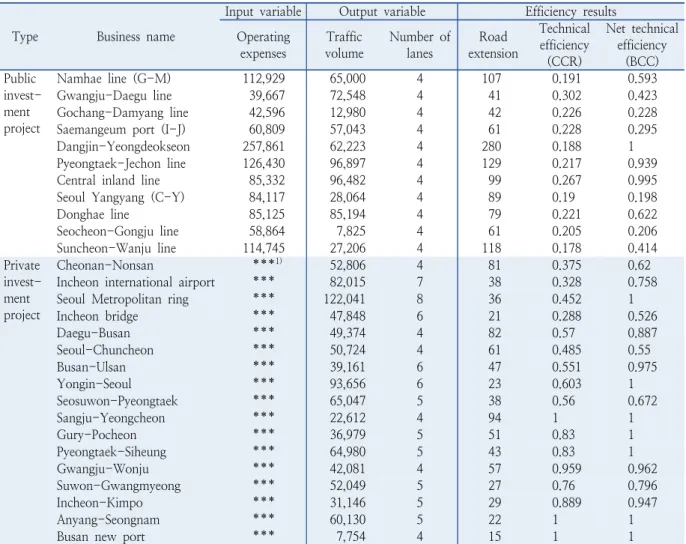Click traffic volume value 93,656

347,384
